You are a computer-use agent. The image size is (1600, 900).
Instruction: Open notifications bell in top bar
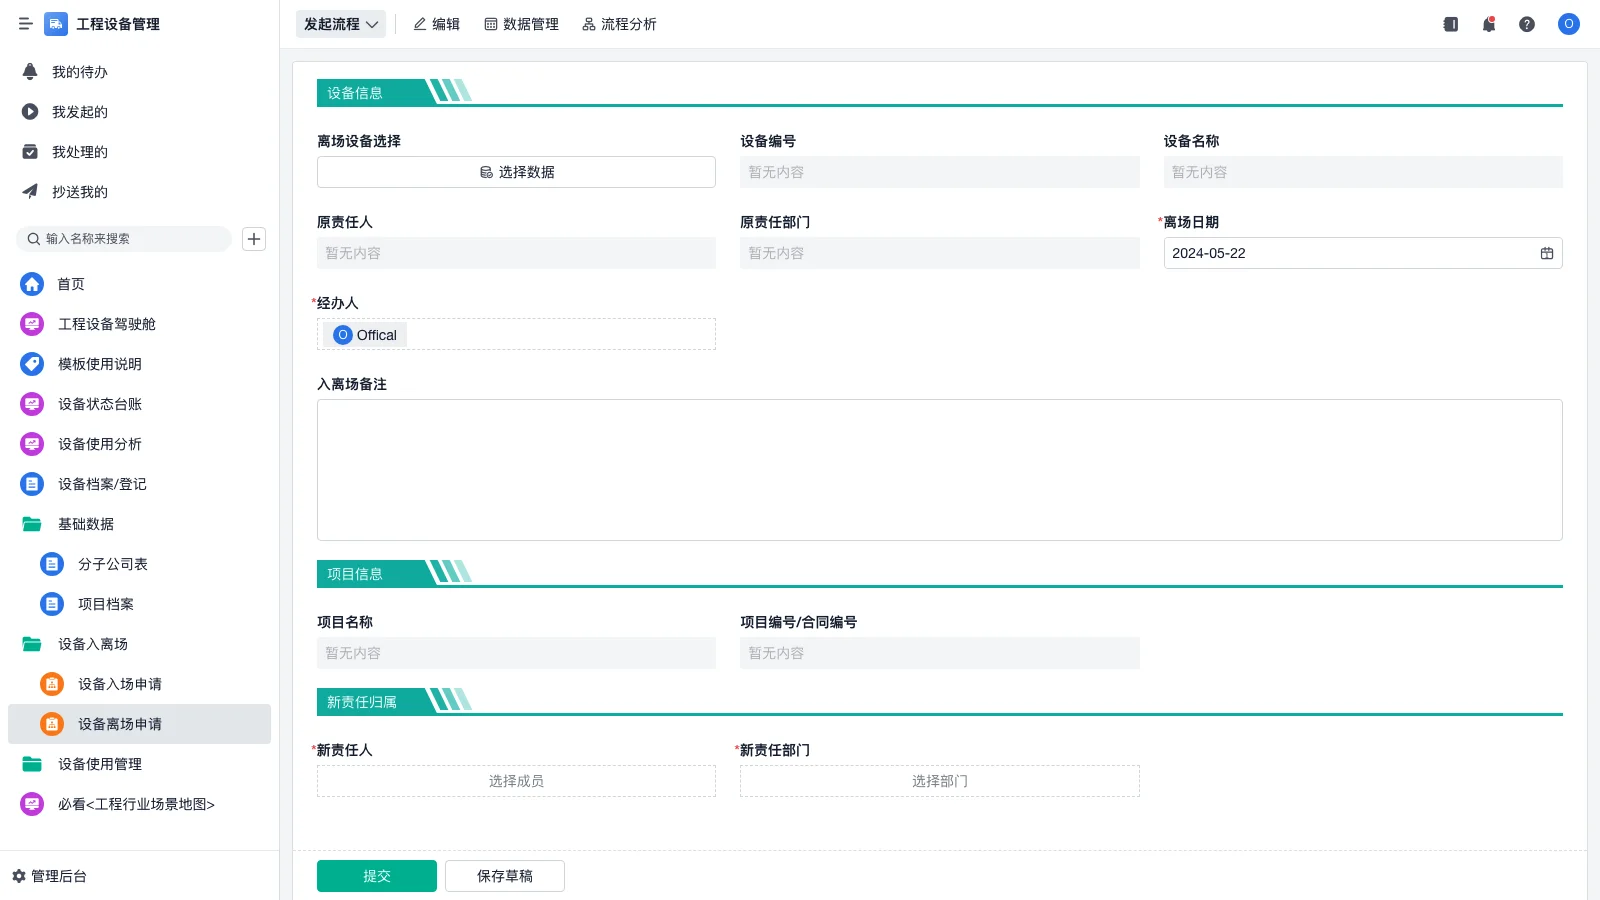click(1489, 24)
